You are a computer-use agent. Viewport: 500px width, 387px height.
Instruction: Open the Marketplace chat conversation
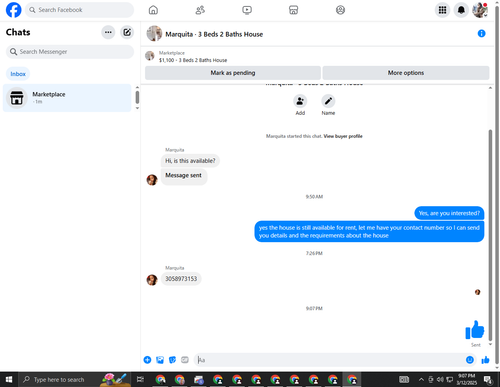[67, 98]
